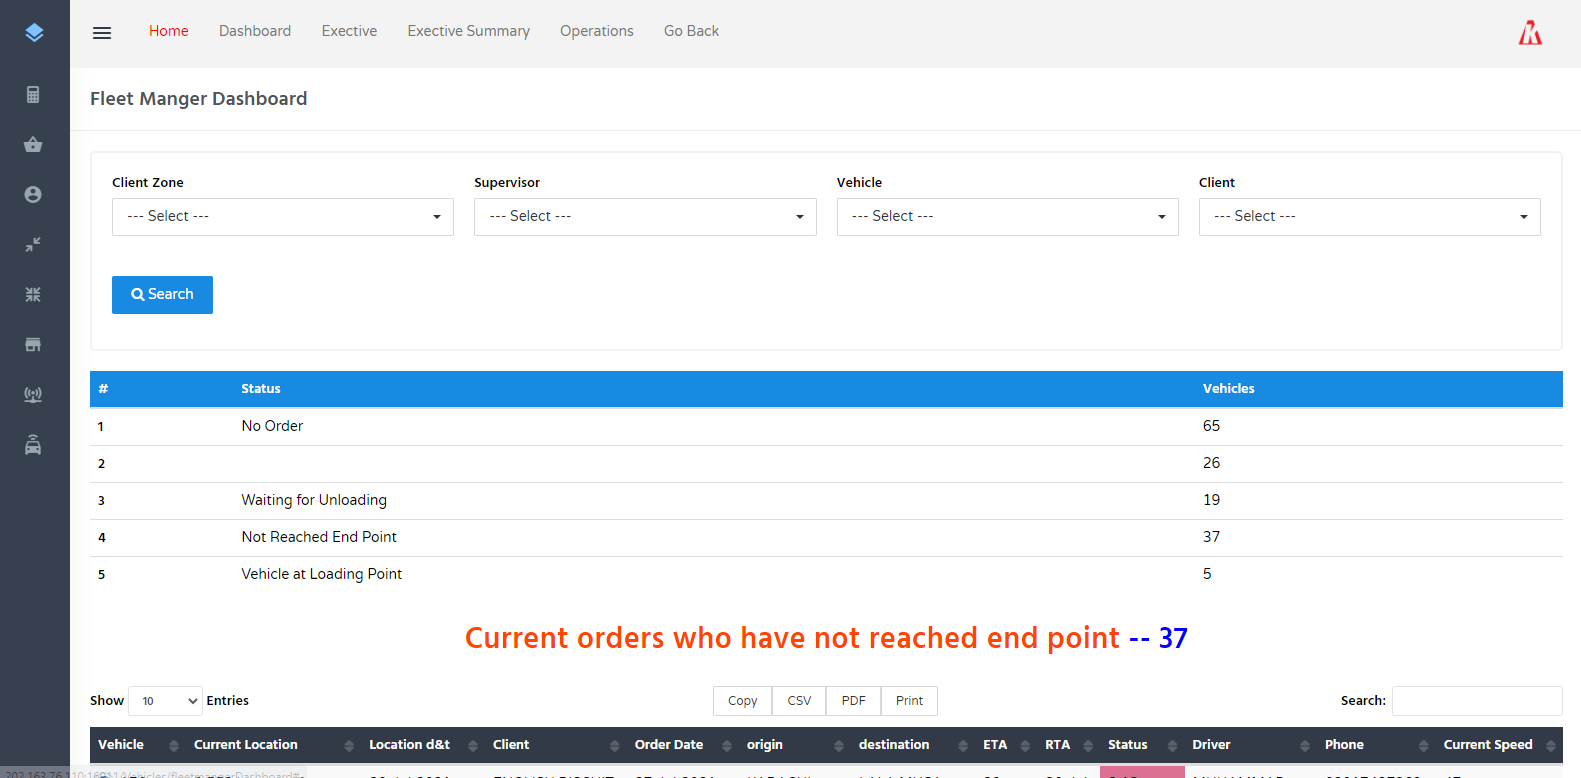Click the diagonal collapse arrows sidebar icon
This screenshot has height=778, width=1581.
click(x=33, y=245)
